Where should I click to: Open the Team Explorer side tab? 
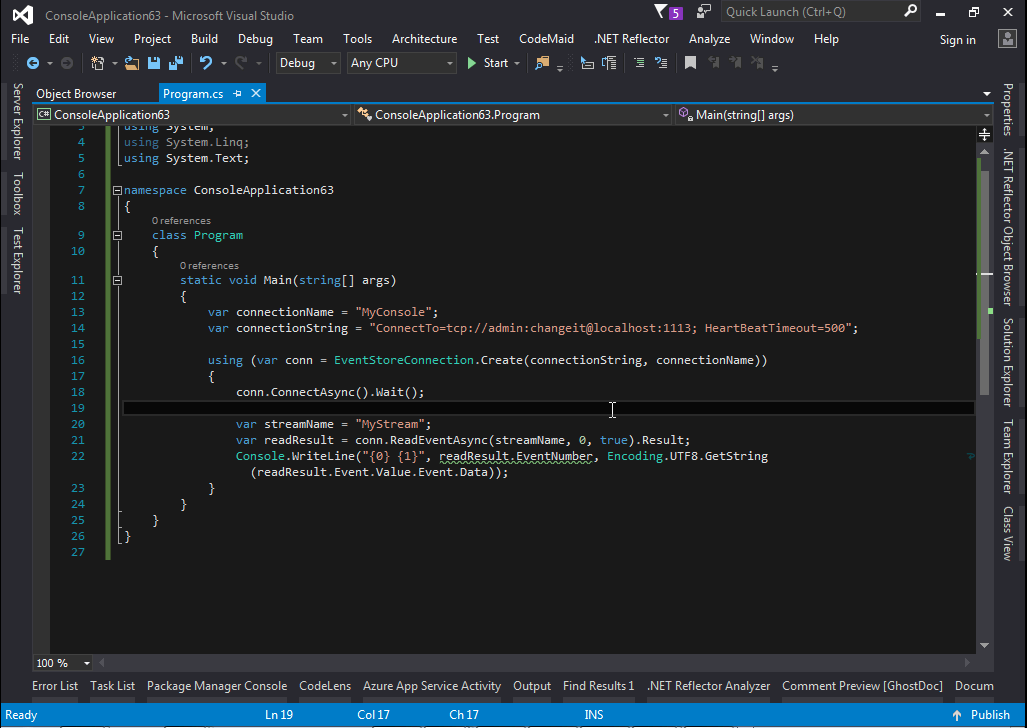pos(1007,456)
